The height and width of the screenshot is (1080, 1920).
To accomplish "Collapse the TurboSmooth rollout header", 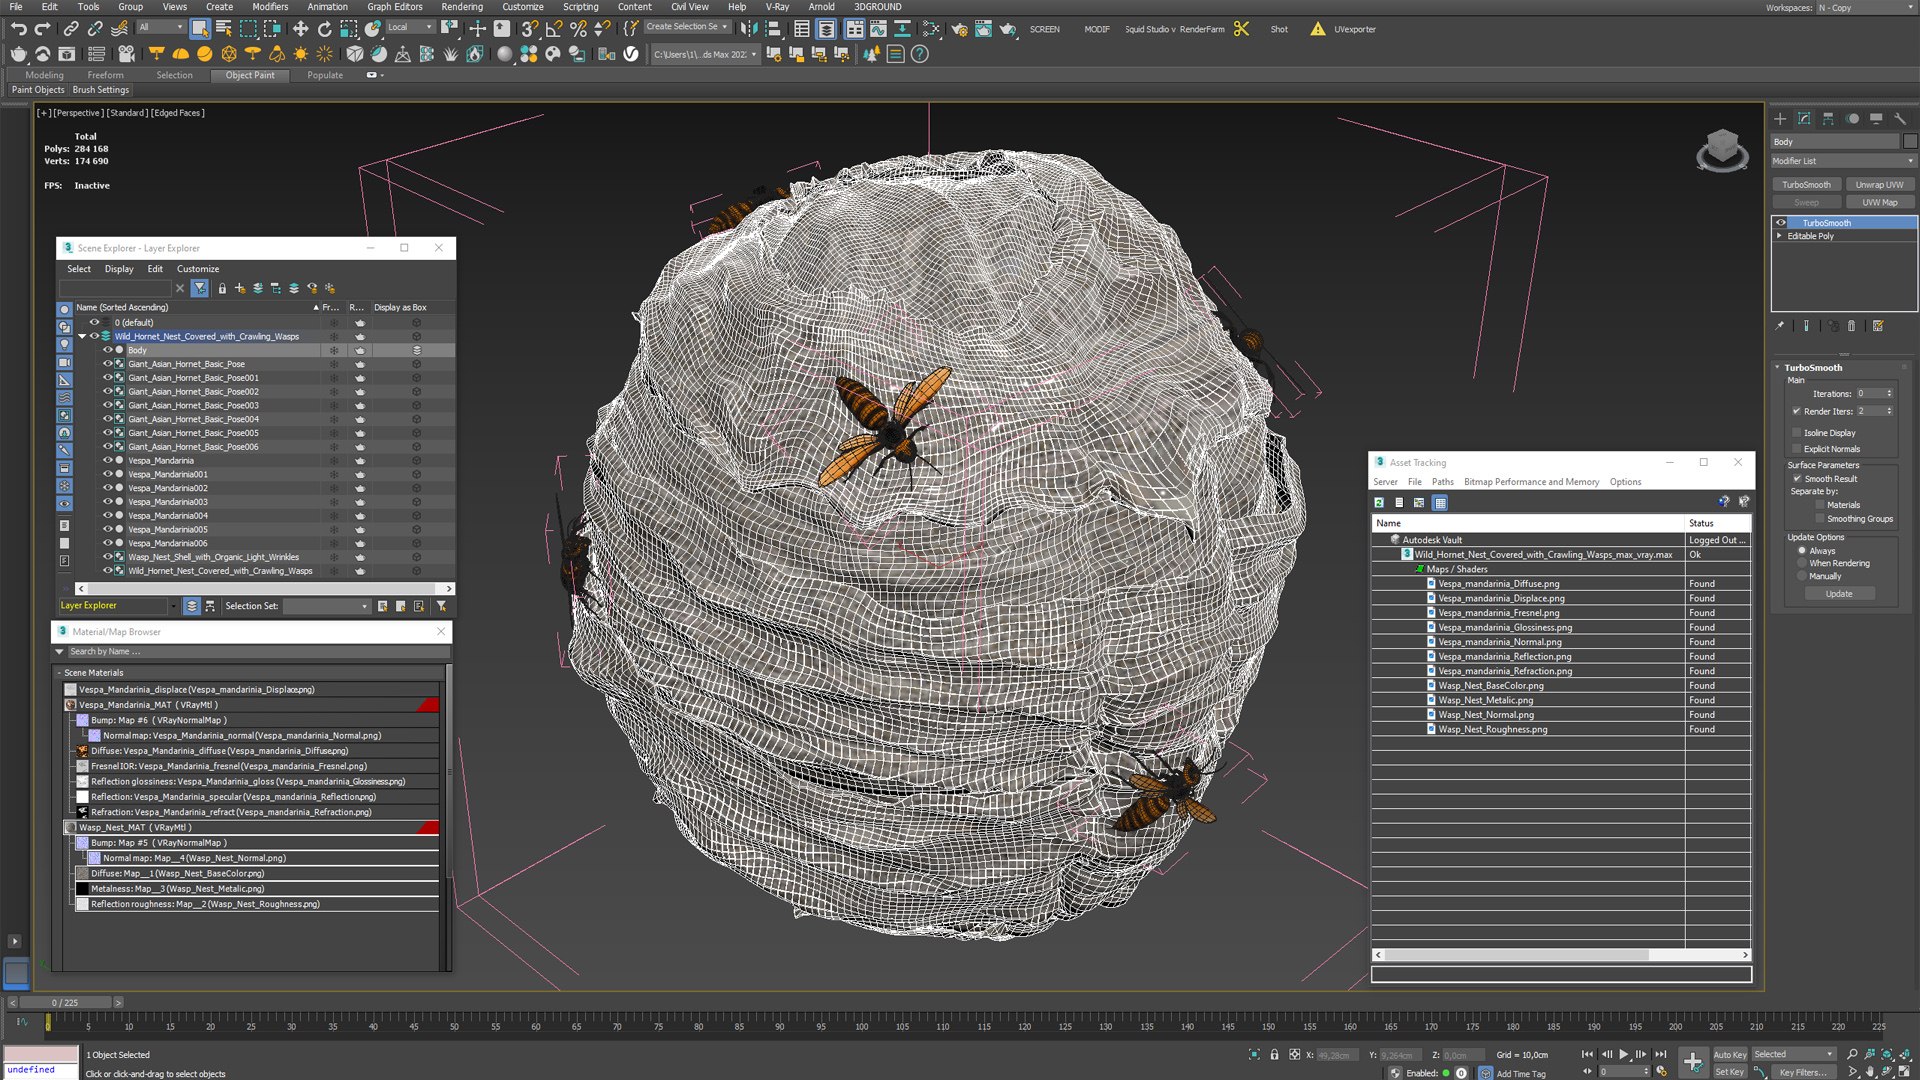I will tap(1812, 367).
